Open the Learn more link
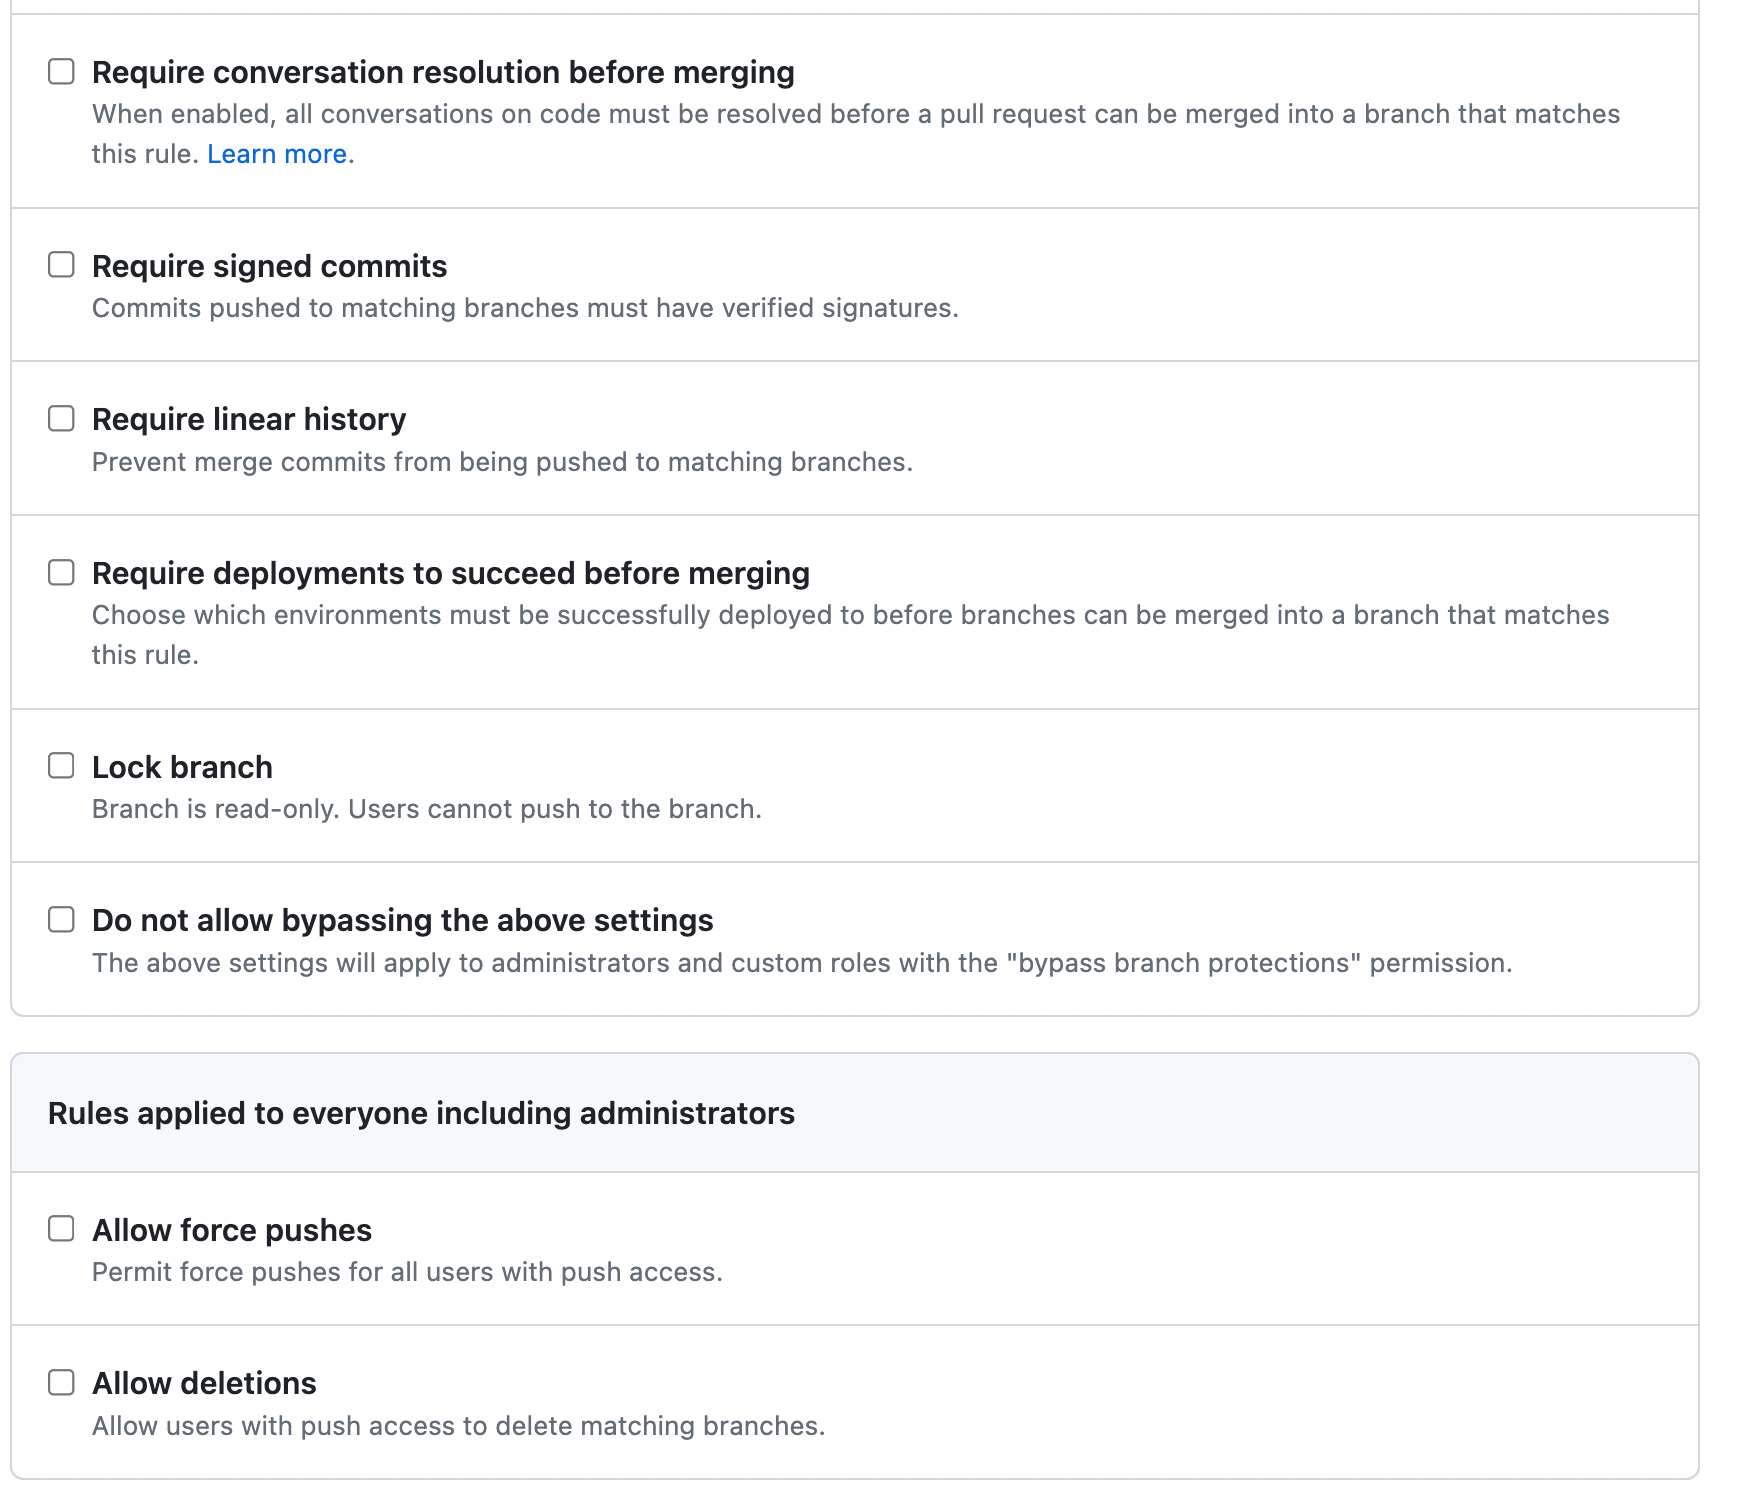The height and width of the screenshot is (1508, 1740). [277, 154]
